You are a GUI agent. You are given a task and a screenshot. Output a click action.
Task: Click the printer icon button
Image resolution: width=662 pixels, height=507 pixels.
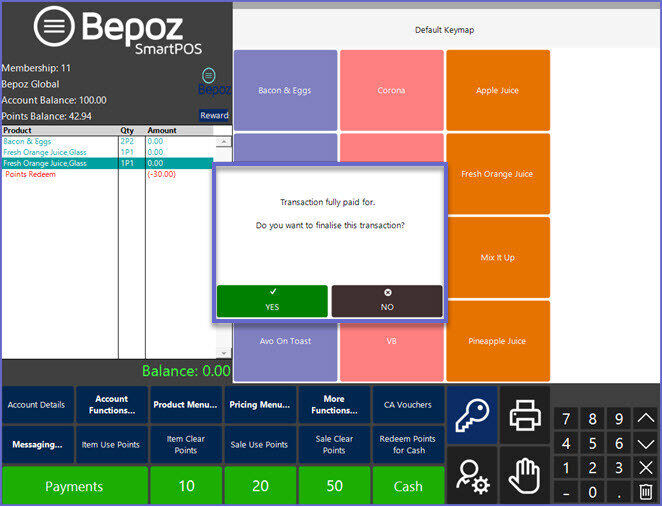[x=525, y=415]
